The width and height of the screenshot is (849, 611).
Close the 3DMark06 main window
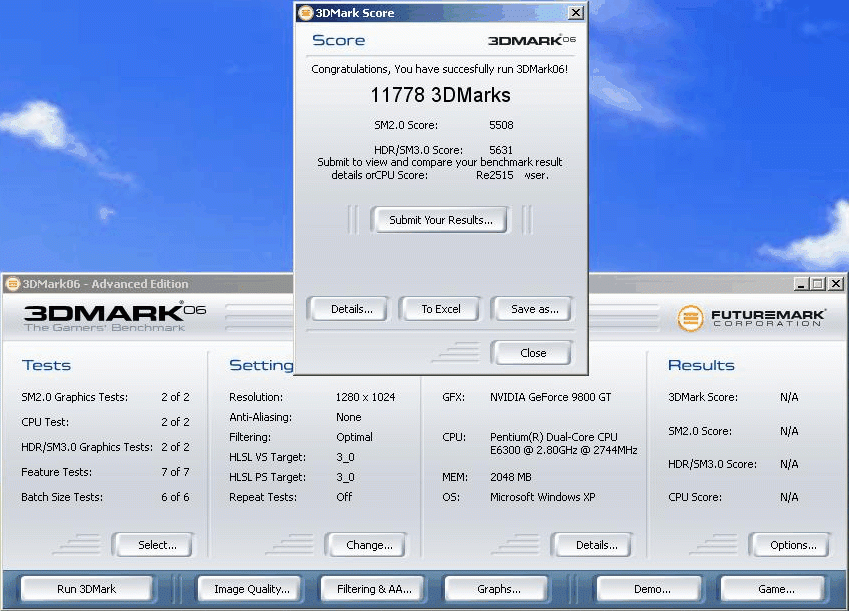836,284
